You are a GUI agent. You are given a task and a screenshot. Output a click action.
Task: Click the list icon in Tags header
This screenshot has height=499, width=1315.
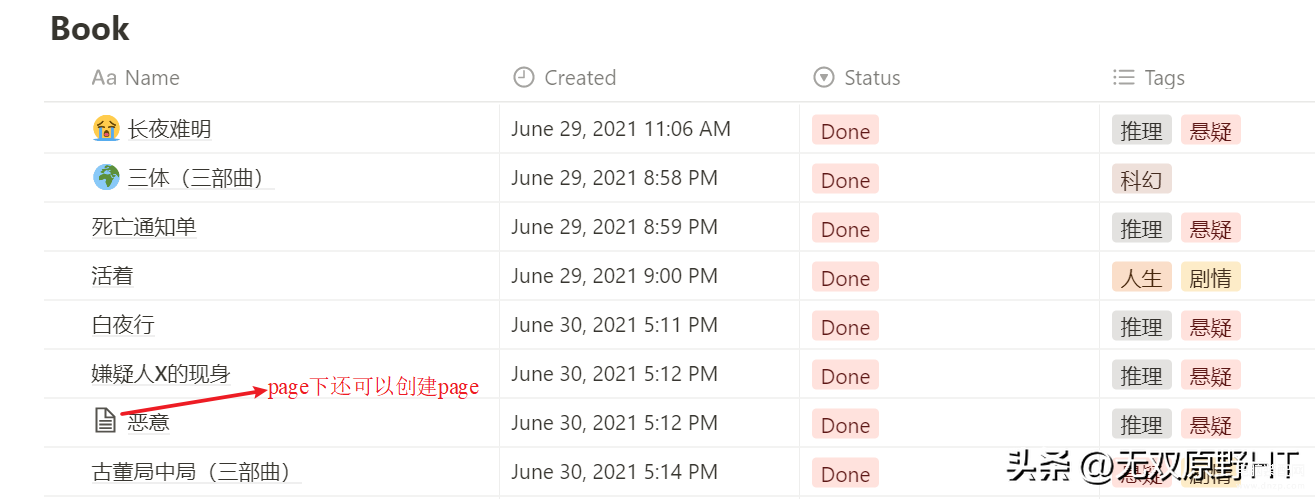pyautogui.click(x=1124, y=78)
